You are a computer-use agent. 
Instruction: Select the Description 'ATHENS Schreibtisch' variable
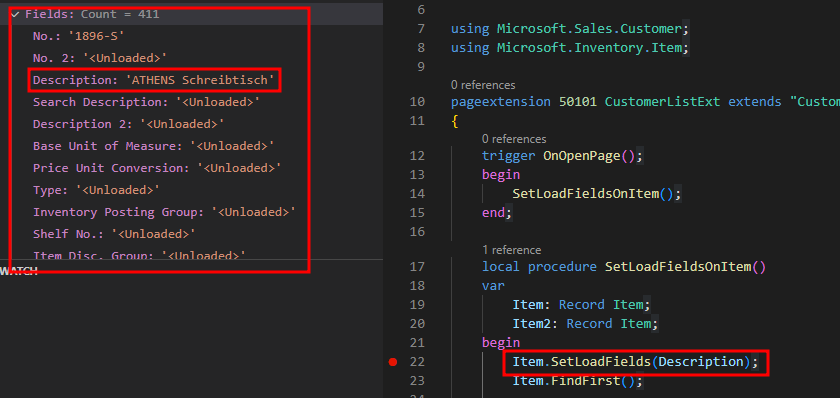pyautogui.click(x=154, y=80)
